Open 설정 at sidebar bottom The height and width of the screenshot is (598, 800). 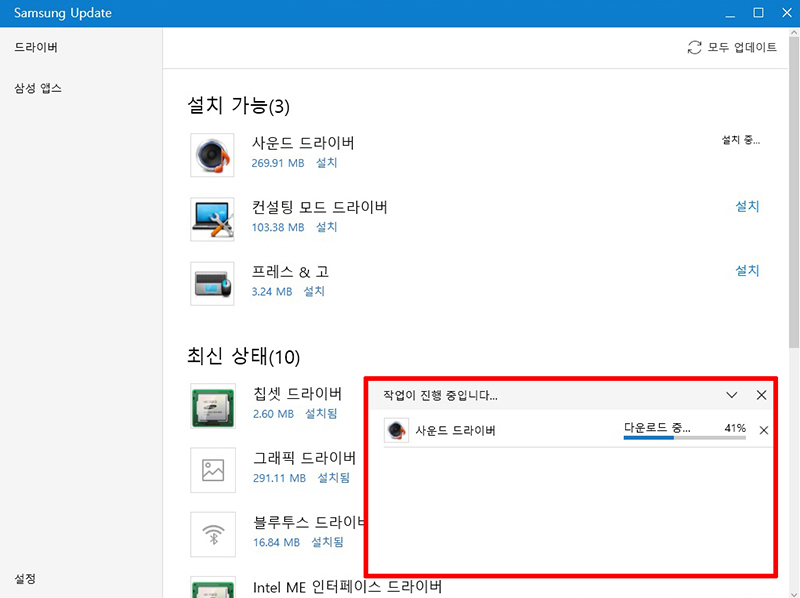point(24,579)
